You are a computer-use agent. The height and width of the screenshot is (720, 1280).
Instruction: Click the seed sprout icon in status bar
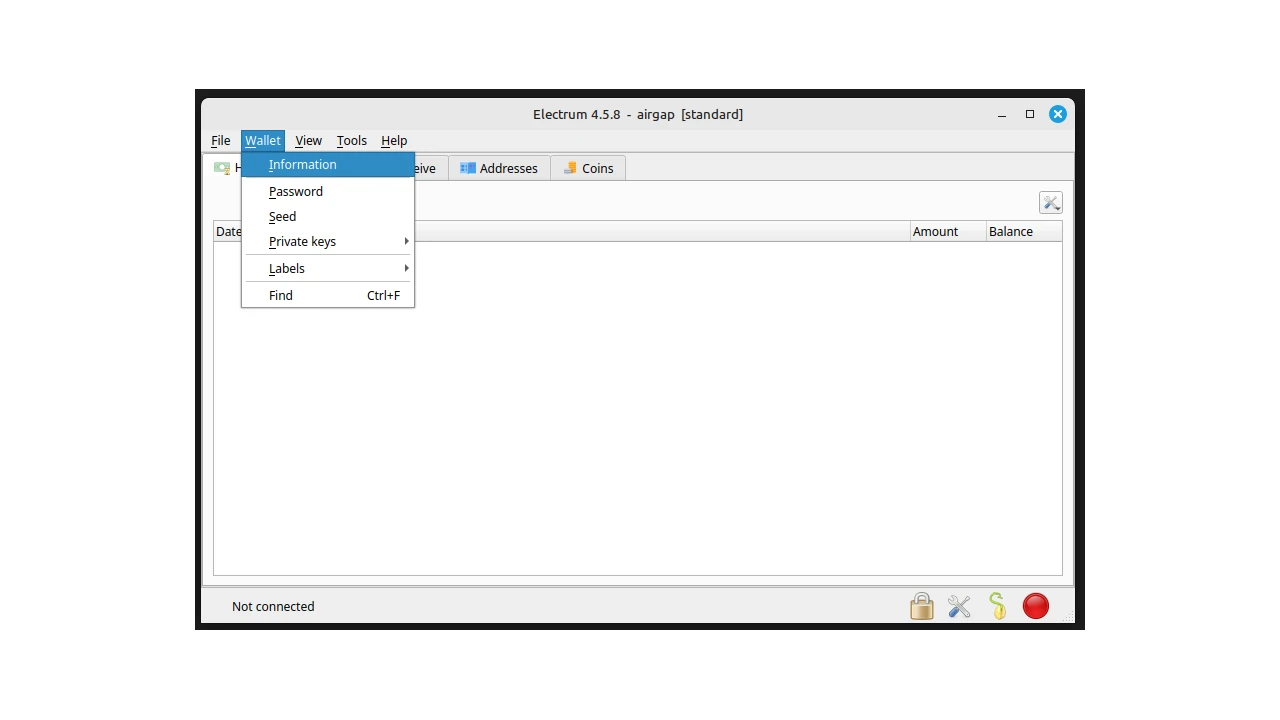(x=997, y=606)
